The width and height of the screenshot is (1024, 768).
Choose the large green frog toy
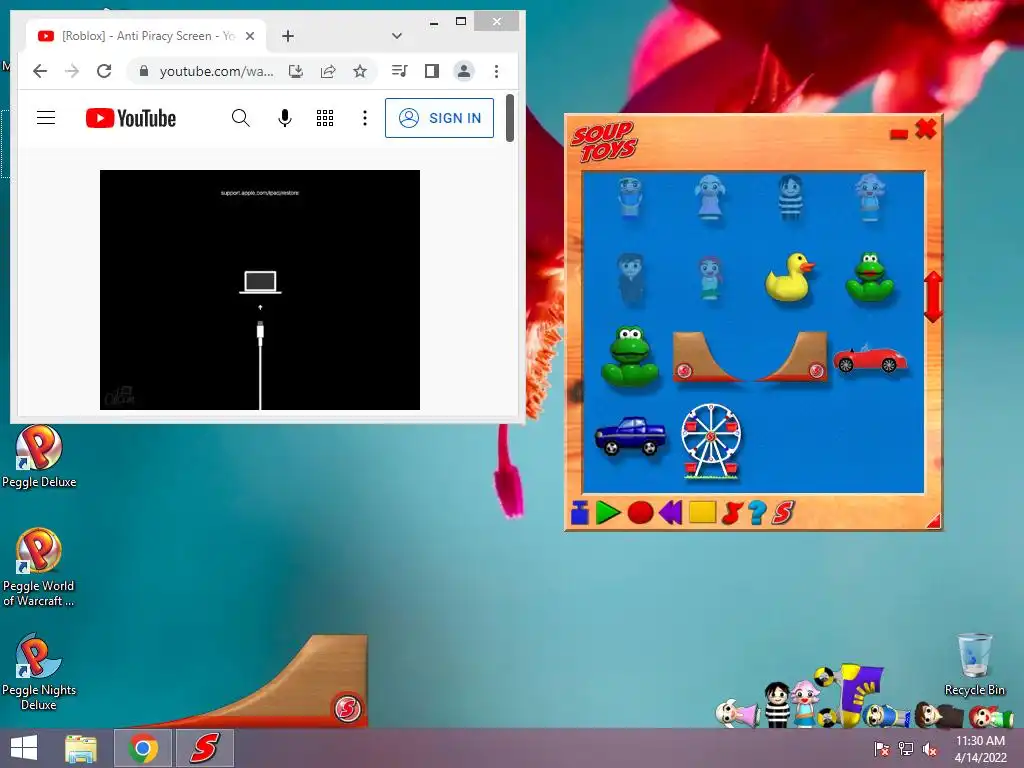tap(630, 356)
